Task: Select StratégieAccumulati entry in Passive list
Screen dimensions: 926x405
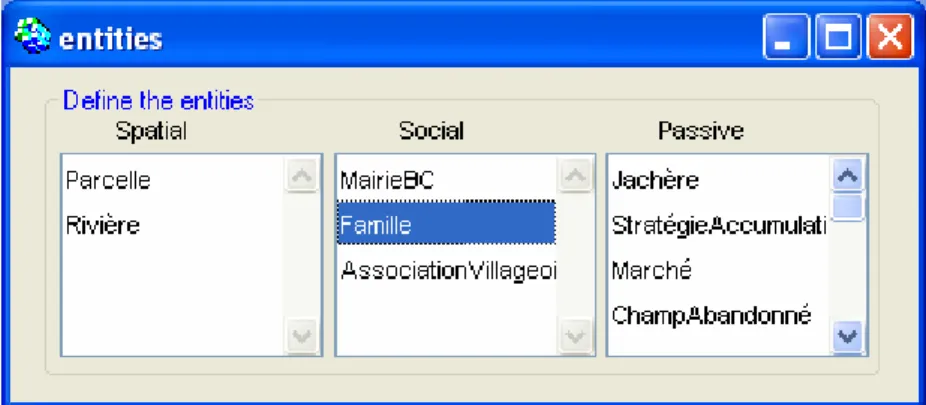Action: 718,225
